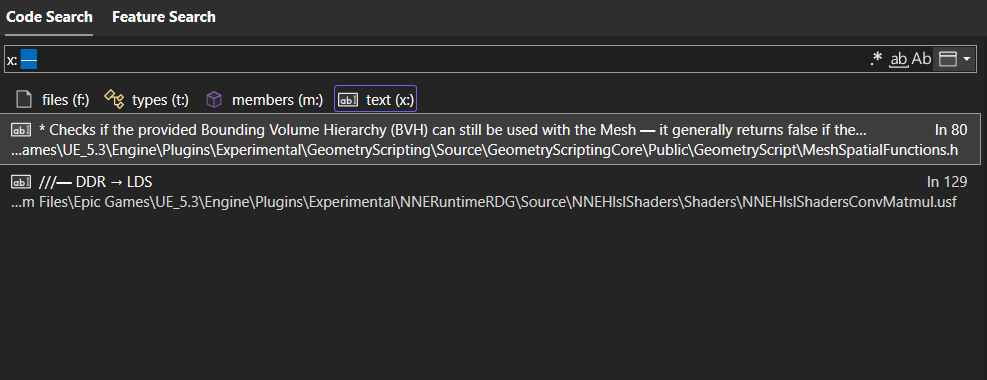Click into the search query input field
Screen dimensions: 987x380
tap(434, 59)
